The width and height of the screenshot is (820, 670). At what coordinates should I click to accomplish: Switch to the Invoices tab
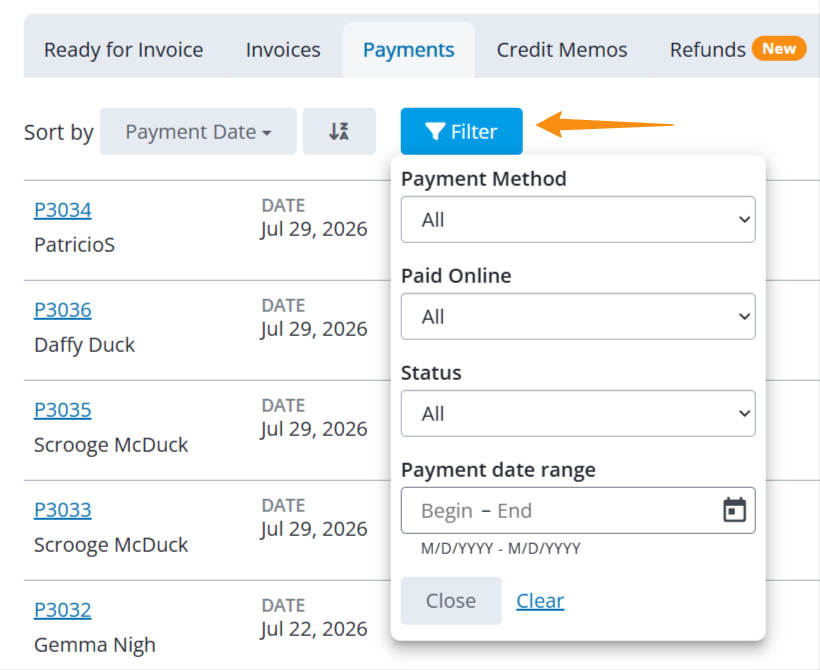point(283,50)
